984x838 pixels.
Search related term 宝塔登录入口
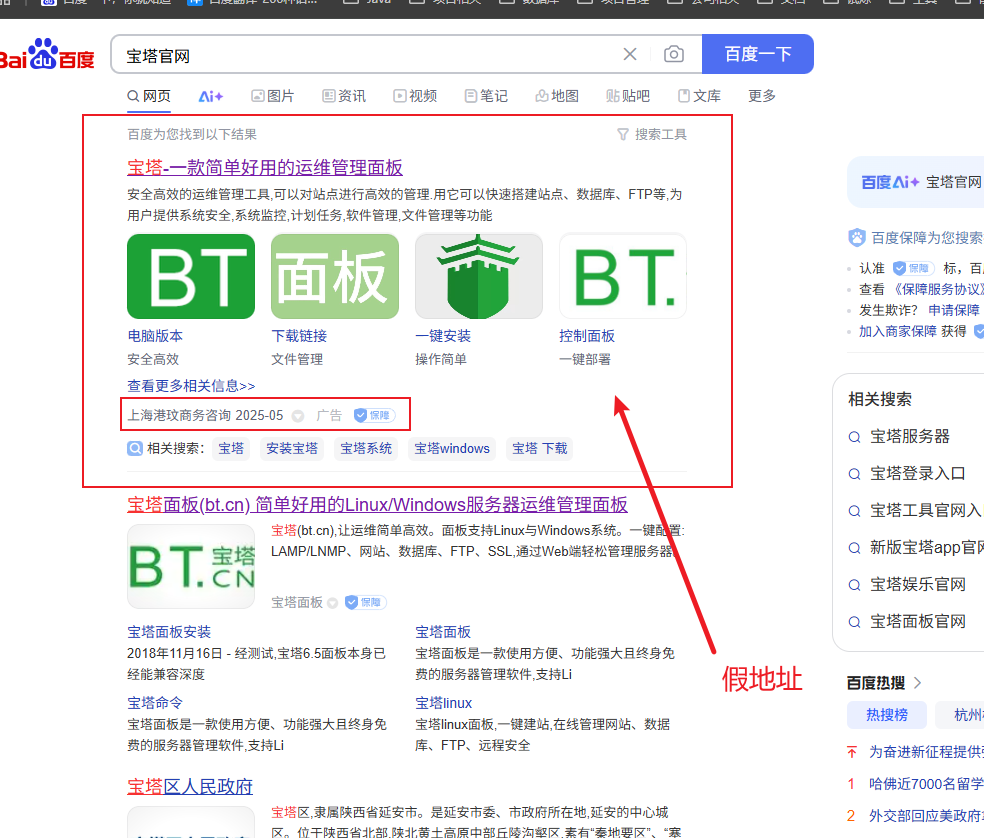(x=917, y=473)
